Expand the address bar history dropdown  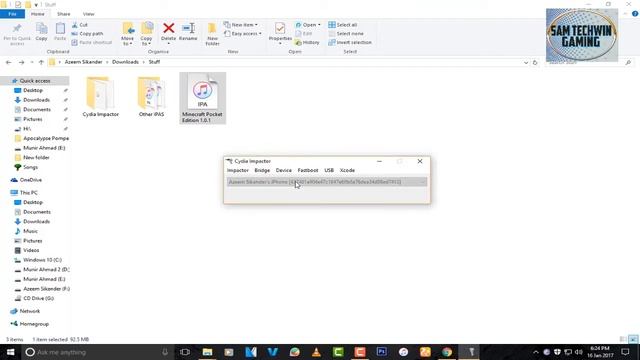point(526,62)
